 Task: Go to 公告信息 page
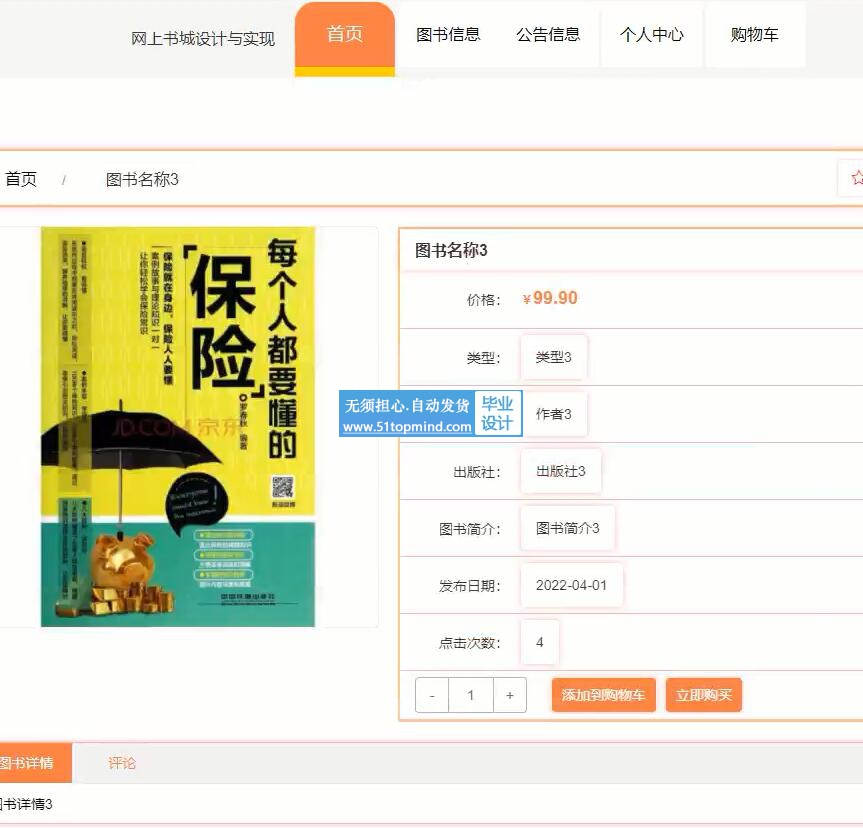pyautogui.click(x=549, y=35)
